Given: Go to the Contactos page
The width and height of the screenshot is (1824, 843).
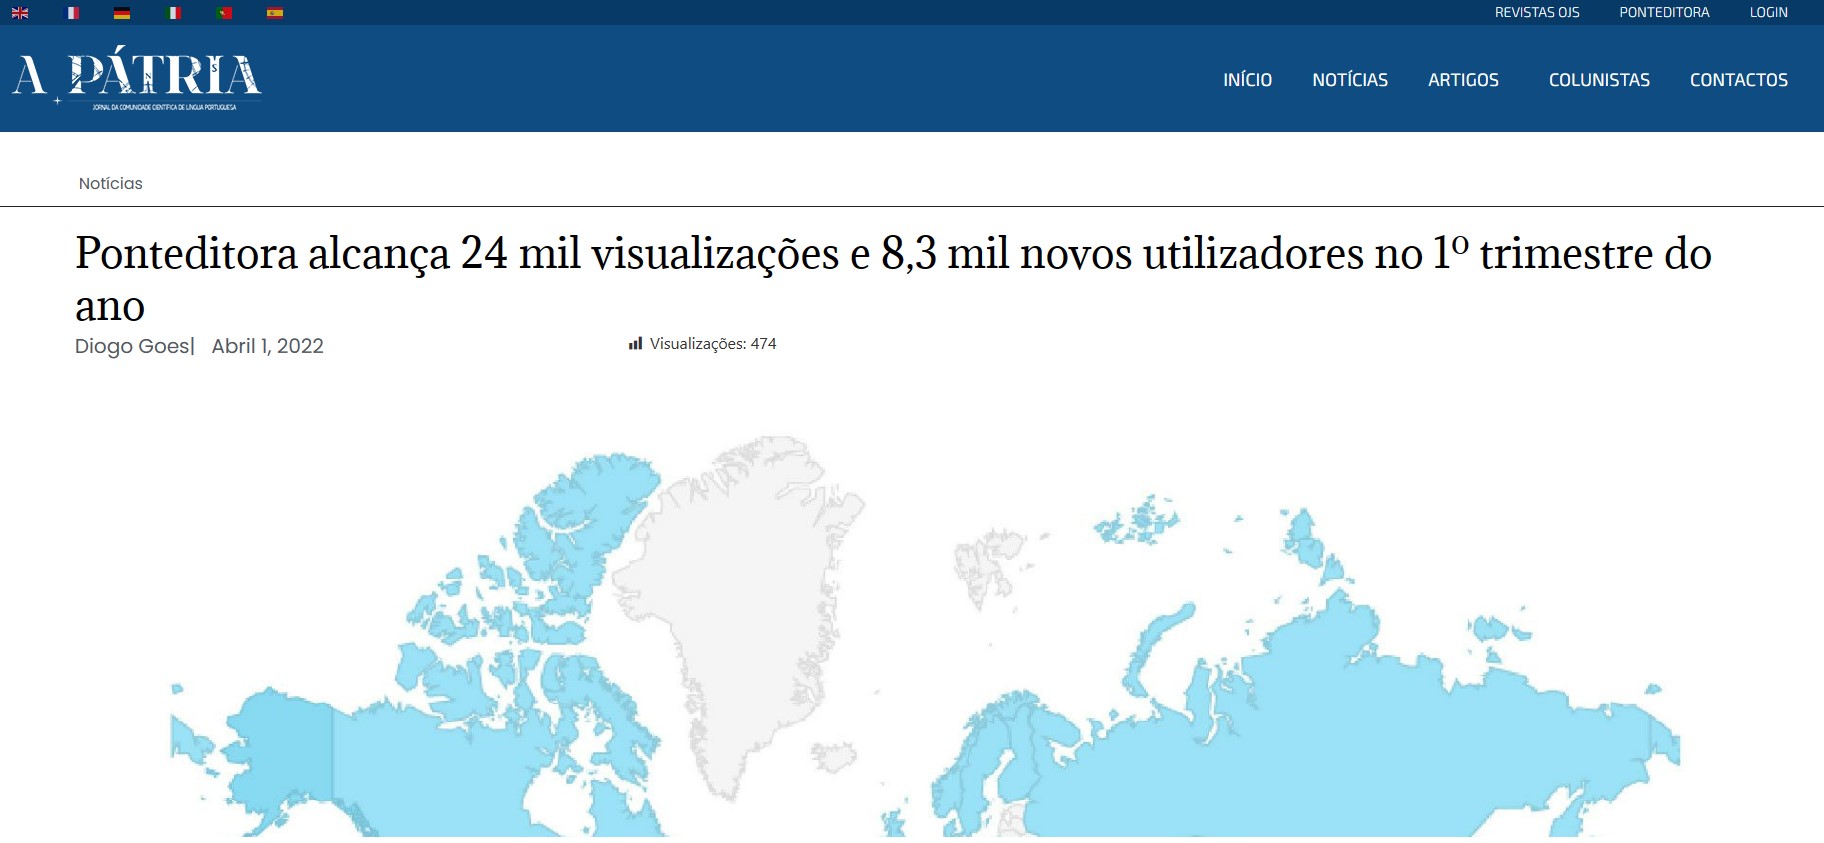Looking at the screenshot, I should pyautogui.click(x=1738, y=80).
